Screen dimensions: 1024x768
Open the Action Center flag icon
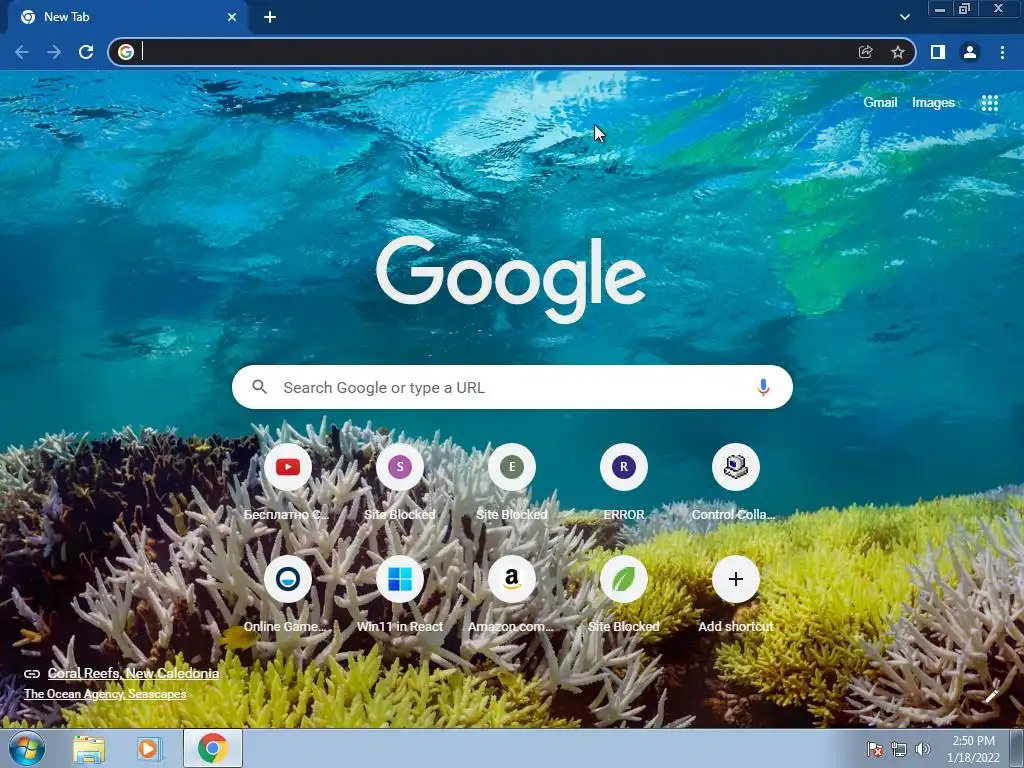point(874,749)
